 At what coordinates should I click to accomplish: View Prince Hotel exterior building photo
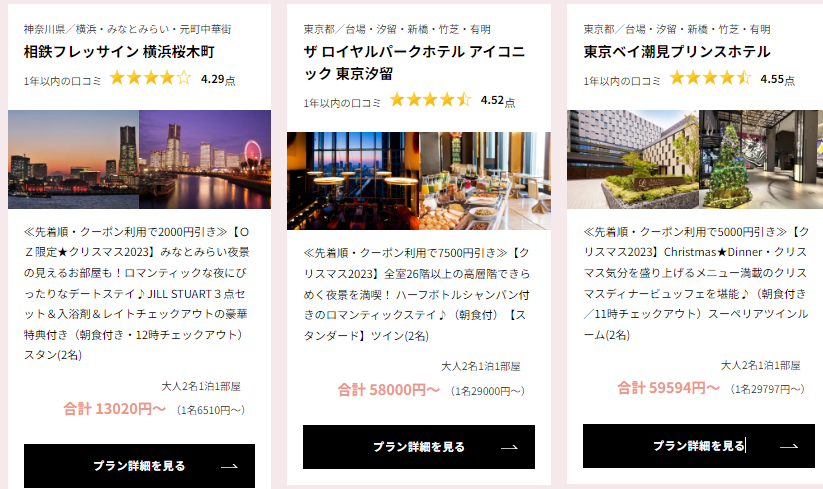[633, 160]
